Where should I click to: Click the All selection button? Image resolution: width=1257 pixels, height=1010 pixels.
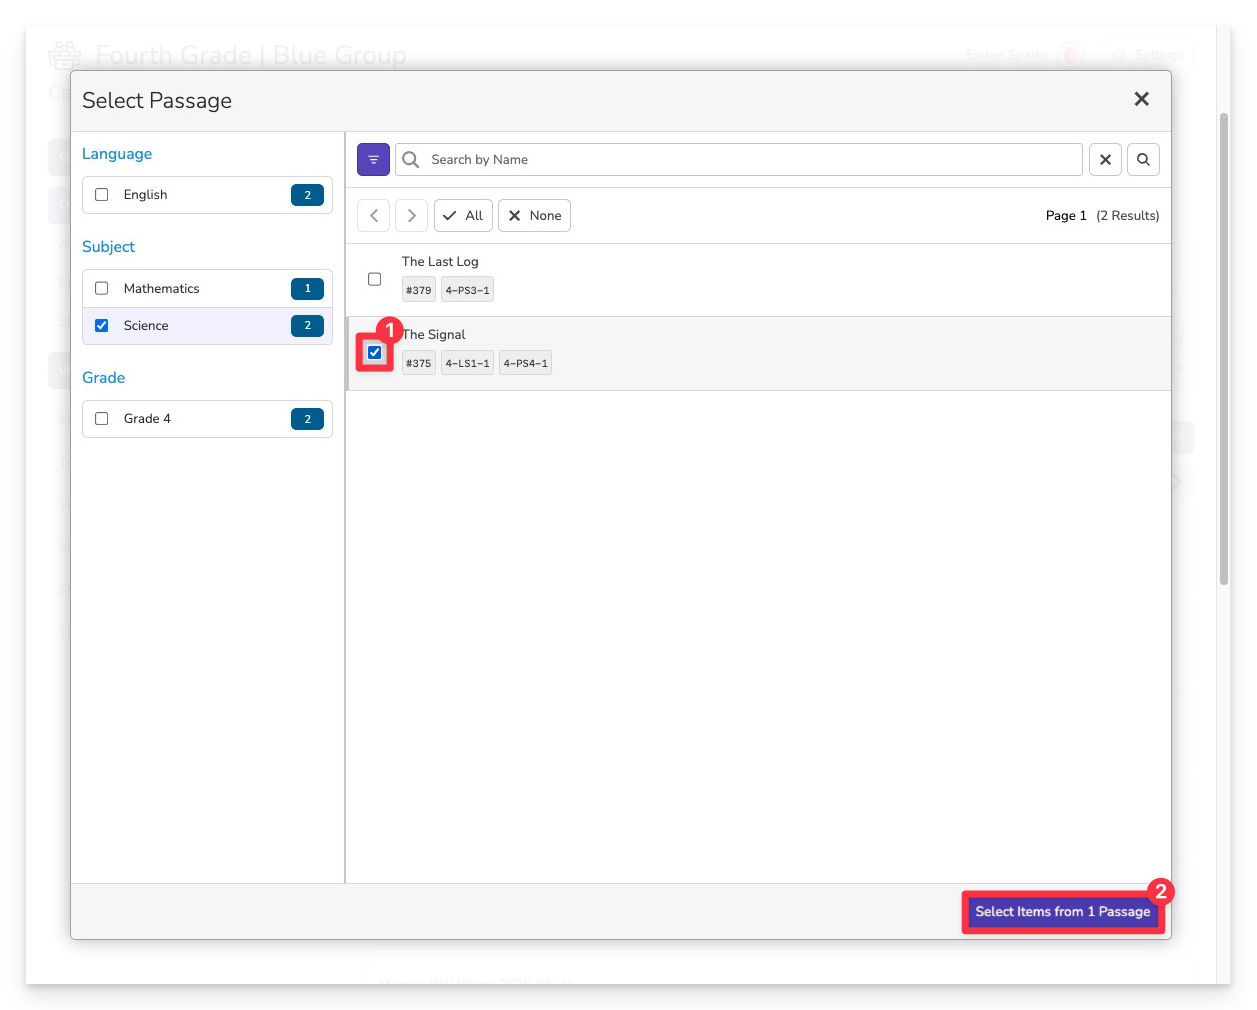(x=463, y=216)
